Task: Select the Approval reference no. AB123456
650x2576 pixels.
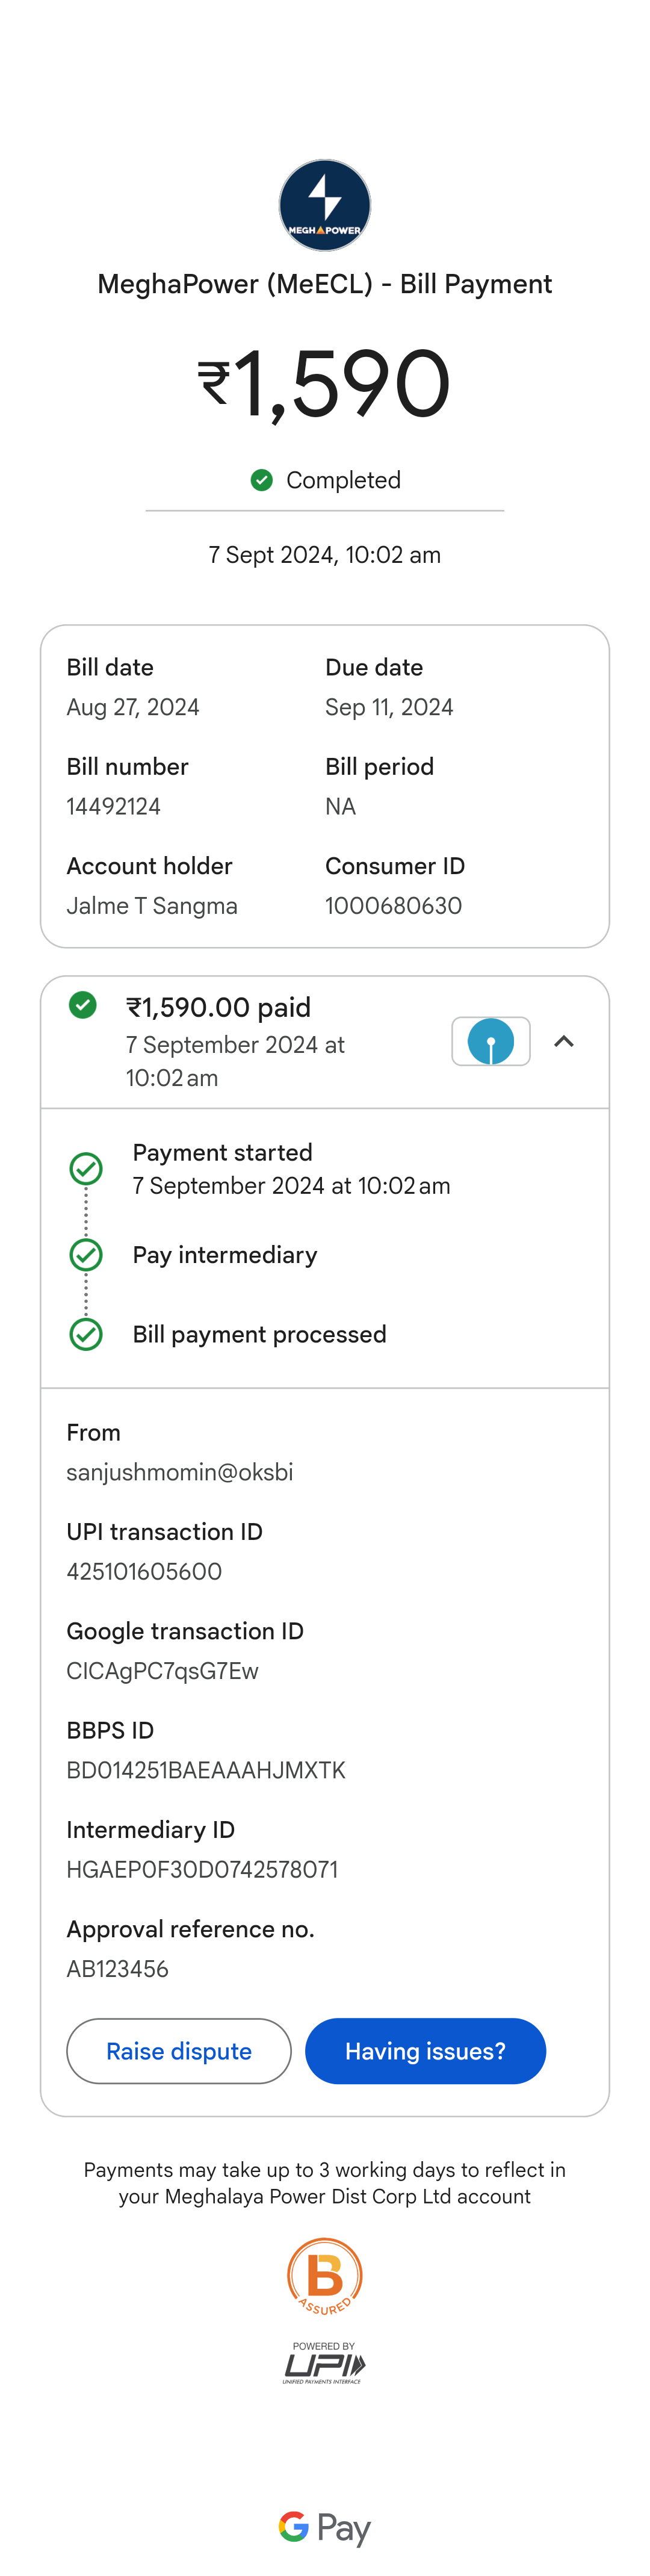Action: tap(117, 1969)
